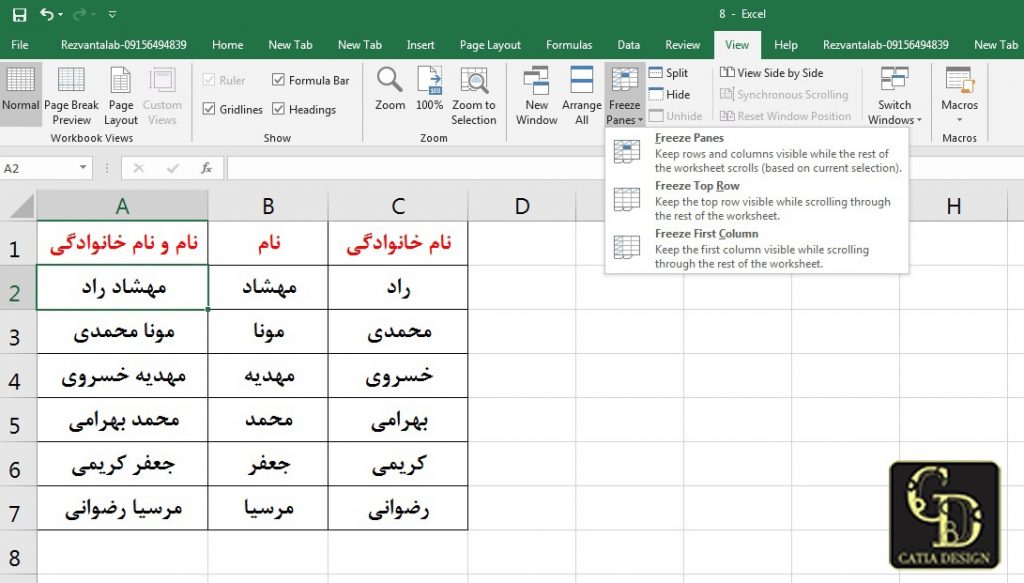Choose Freeze Top Row option
The width and height of the screenshot is (1024, 583).
click(x=757, y=200)
